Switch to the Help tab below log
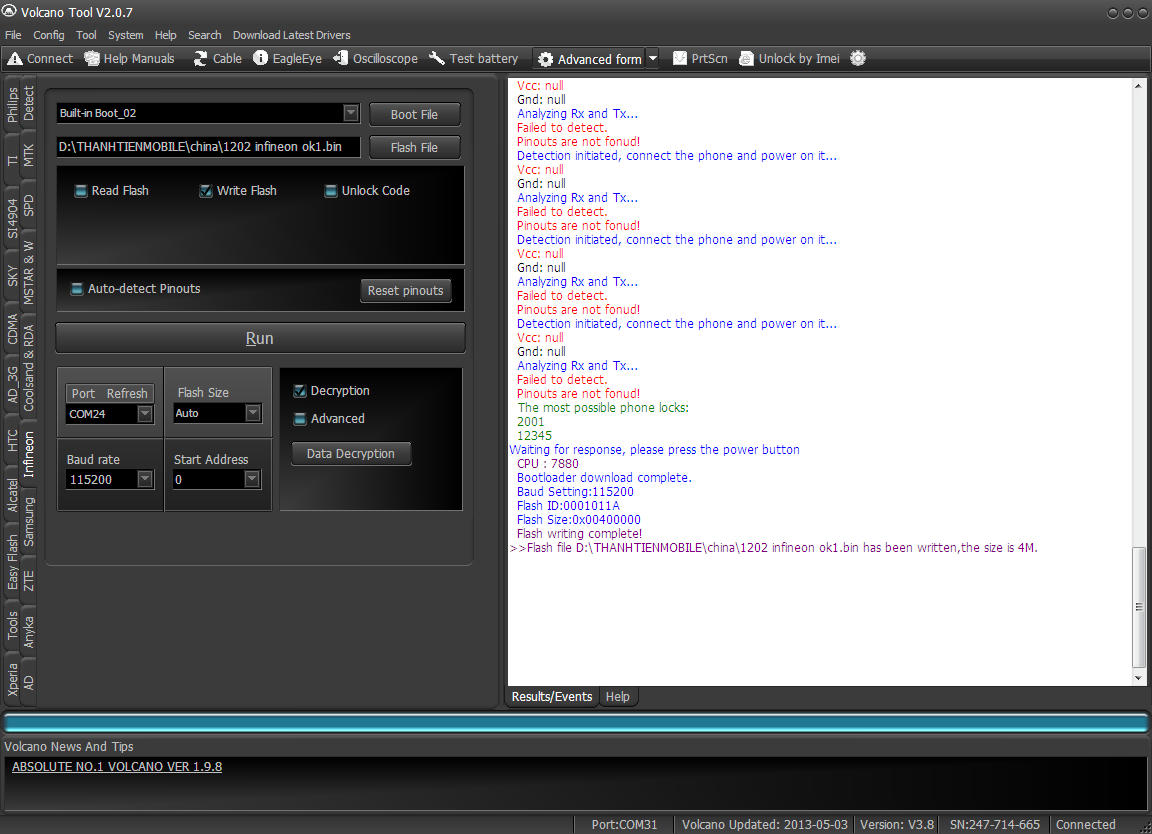The image size is (1152, 834). 617,697
